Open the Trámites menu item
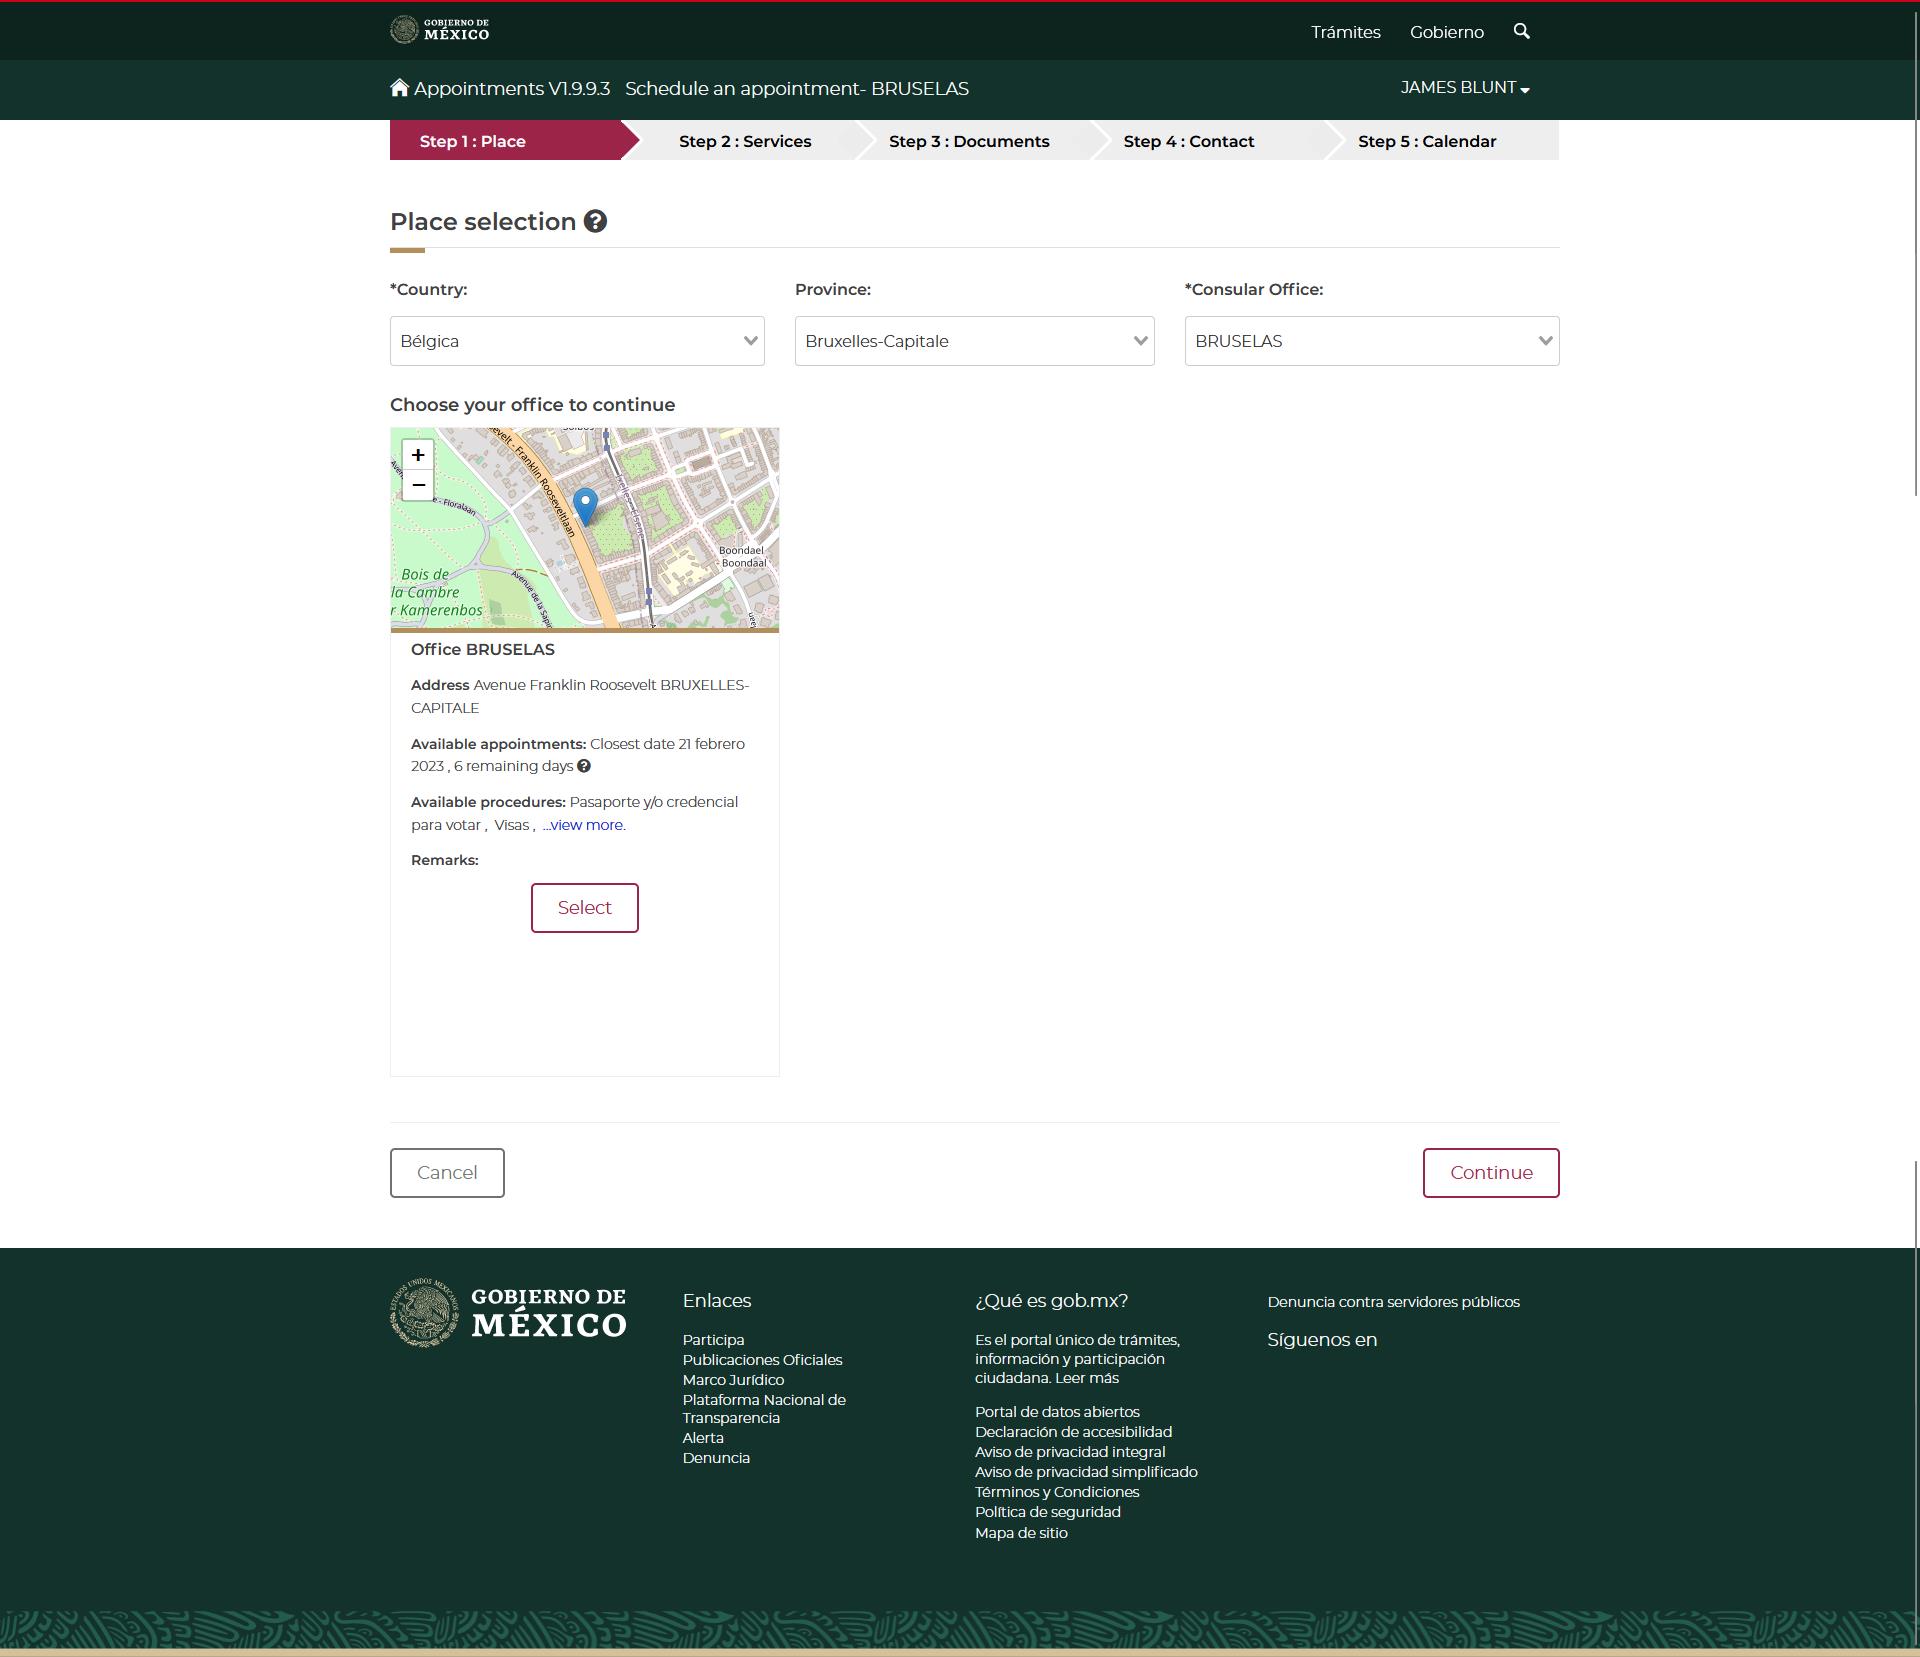 pos(1345,32)
